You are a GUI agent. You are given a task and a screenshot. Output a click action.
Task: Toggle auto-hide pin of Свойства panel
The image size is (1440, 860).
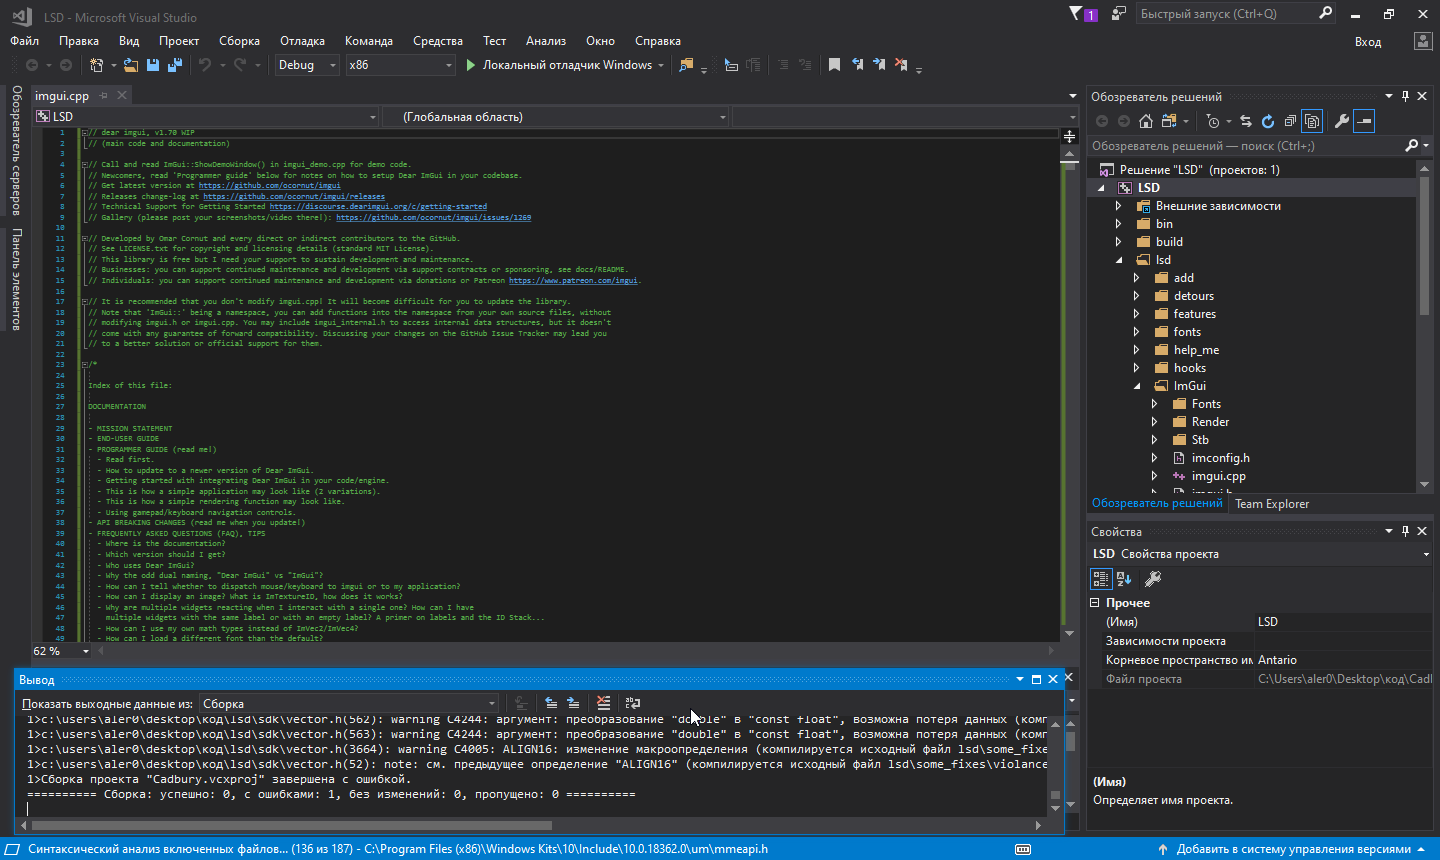1405,531
